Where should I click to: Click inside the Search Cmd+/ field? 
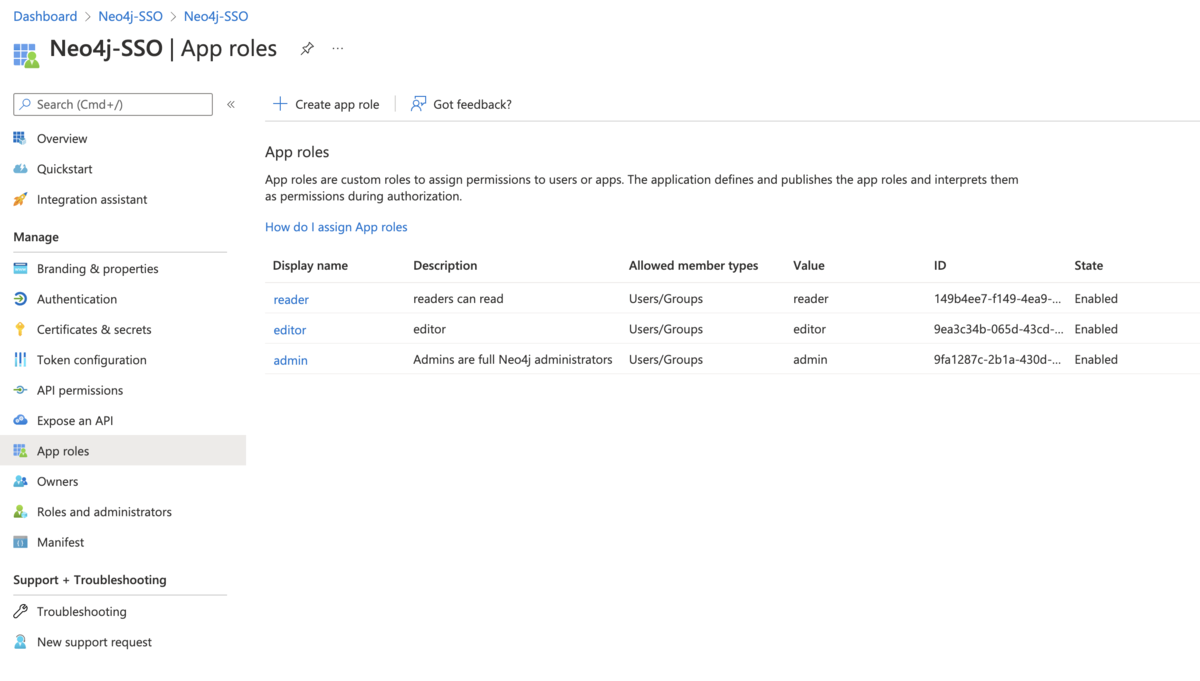point(112,104)
